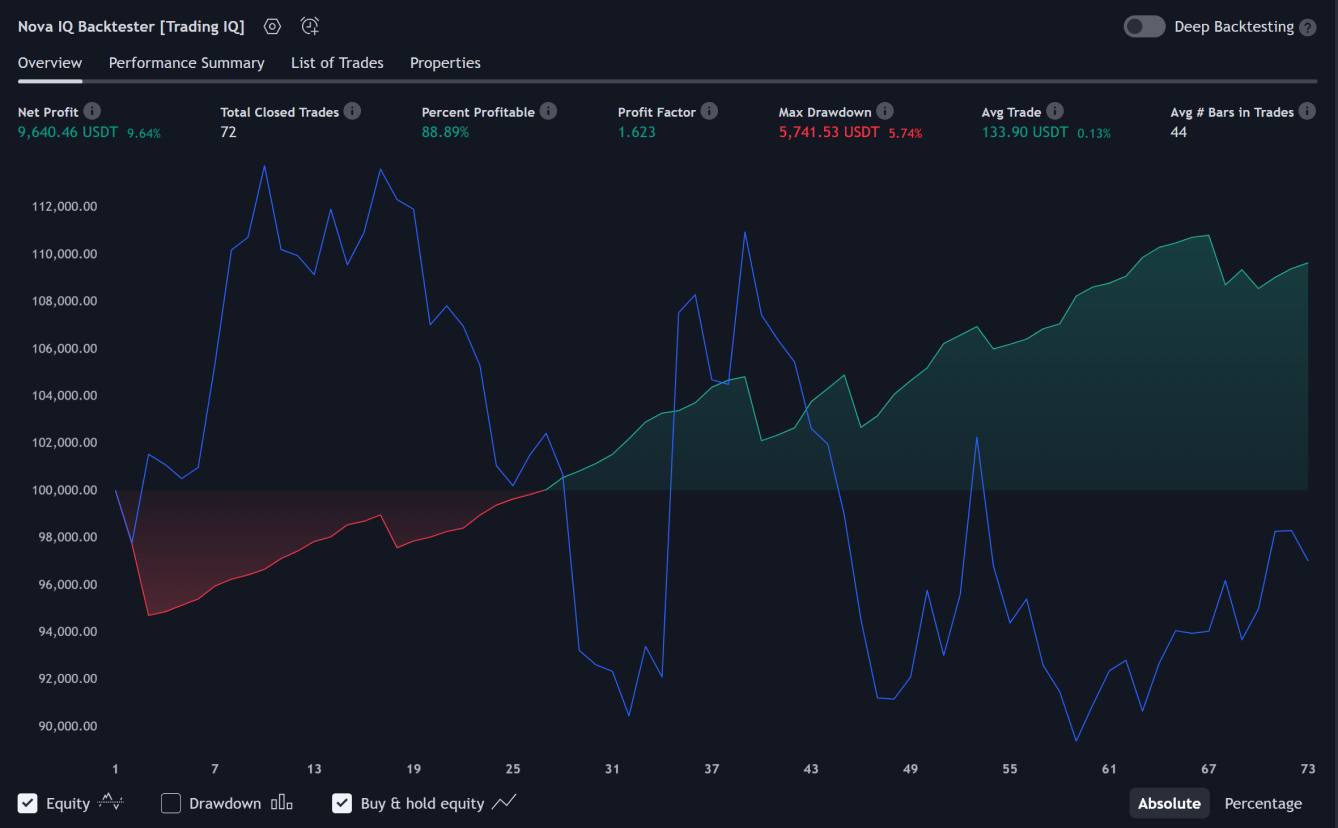The image size is (1338, 828).
Task: Click the 100,000.00 y-axis label
Action: (63, 490)
